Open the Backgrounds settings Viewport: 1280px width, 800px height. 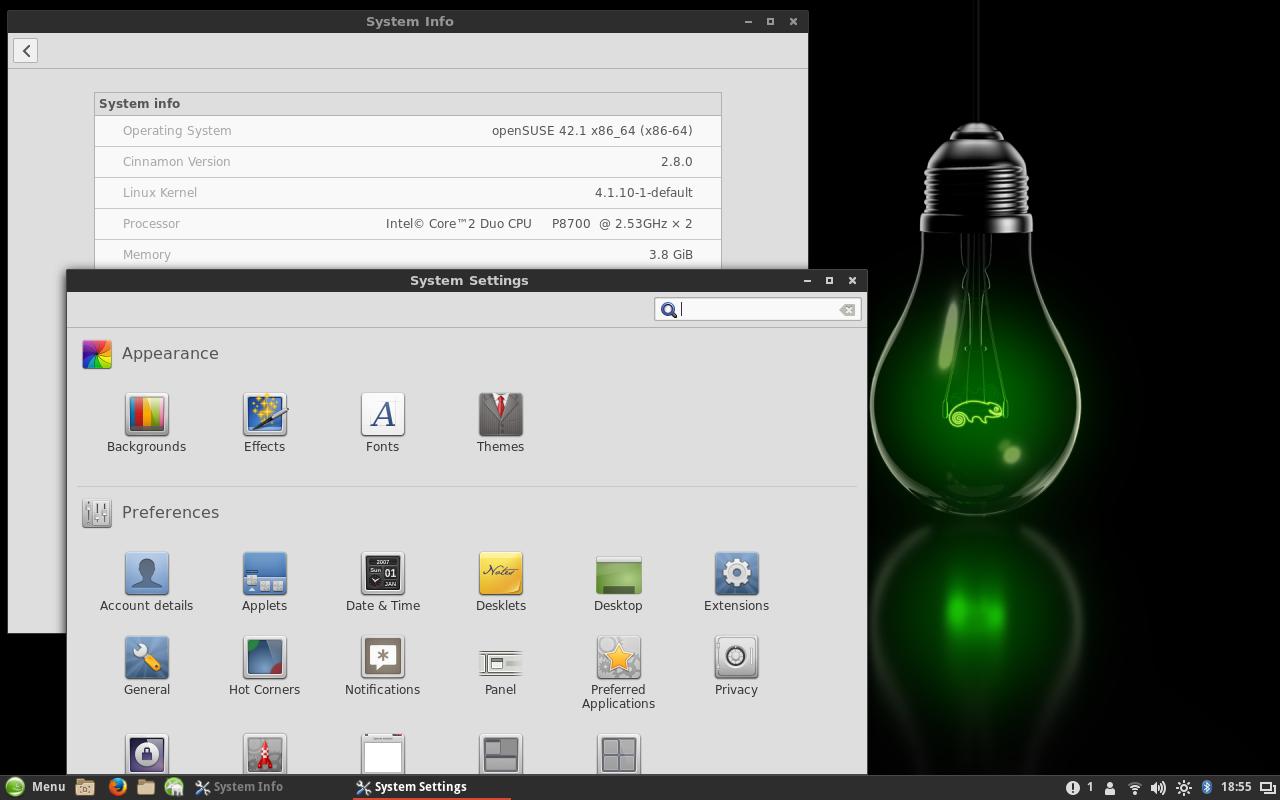click(x=146, y=414)
